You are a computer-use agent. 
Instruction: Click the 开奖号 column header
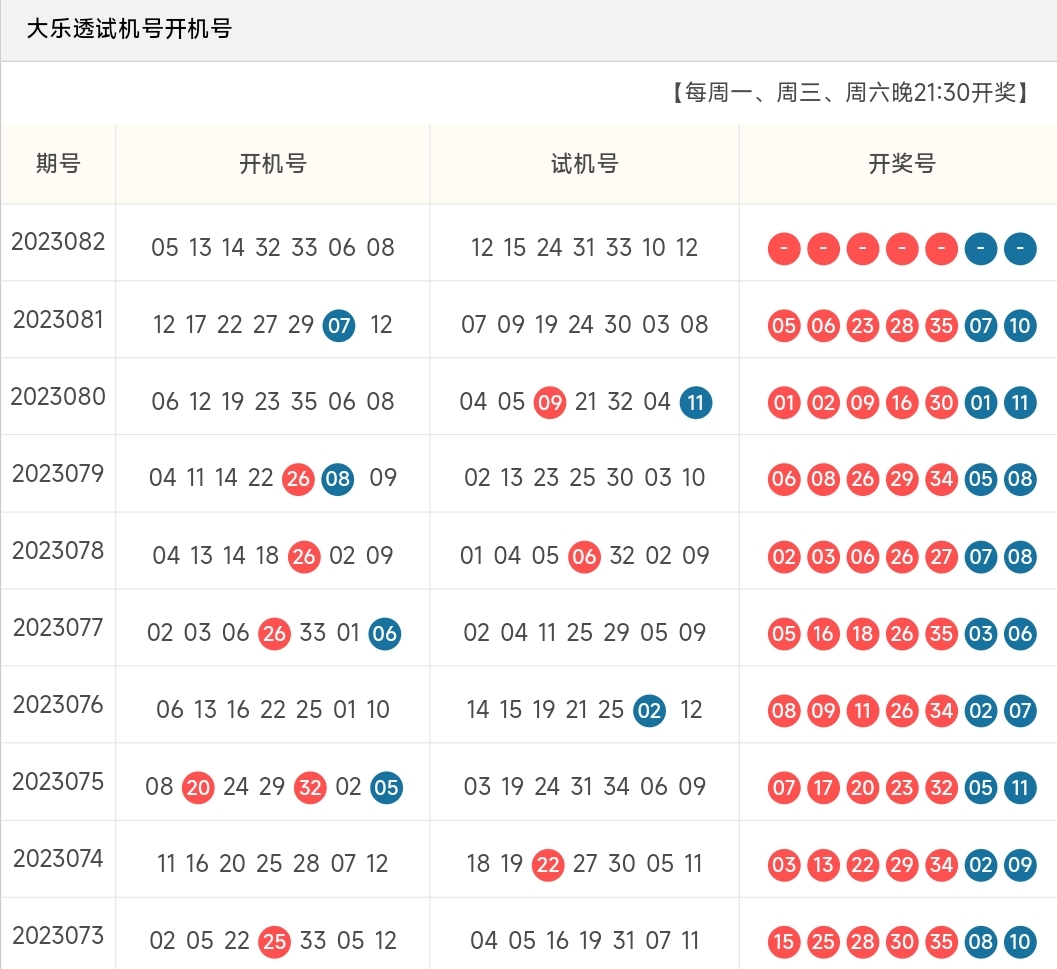coord(902,163)
